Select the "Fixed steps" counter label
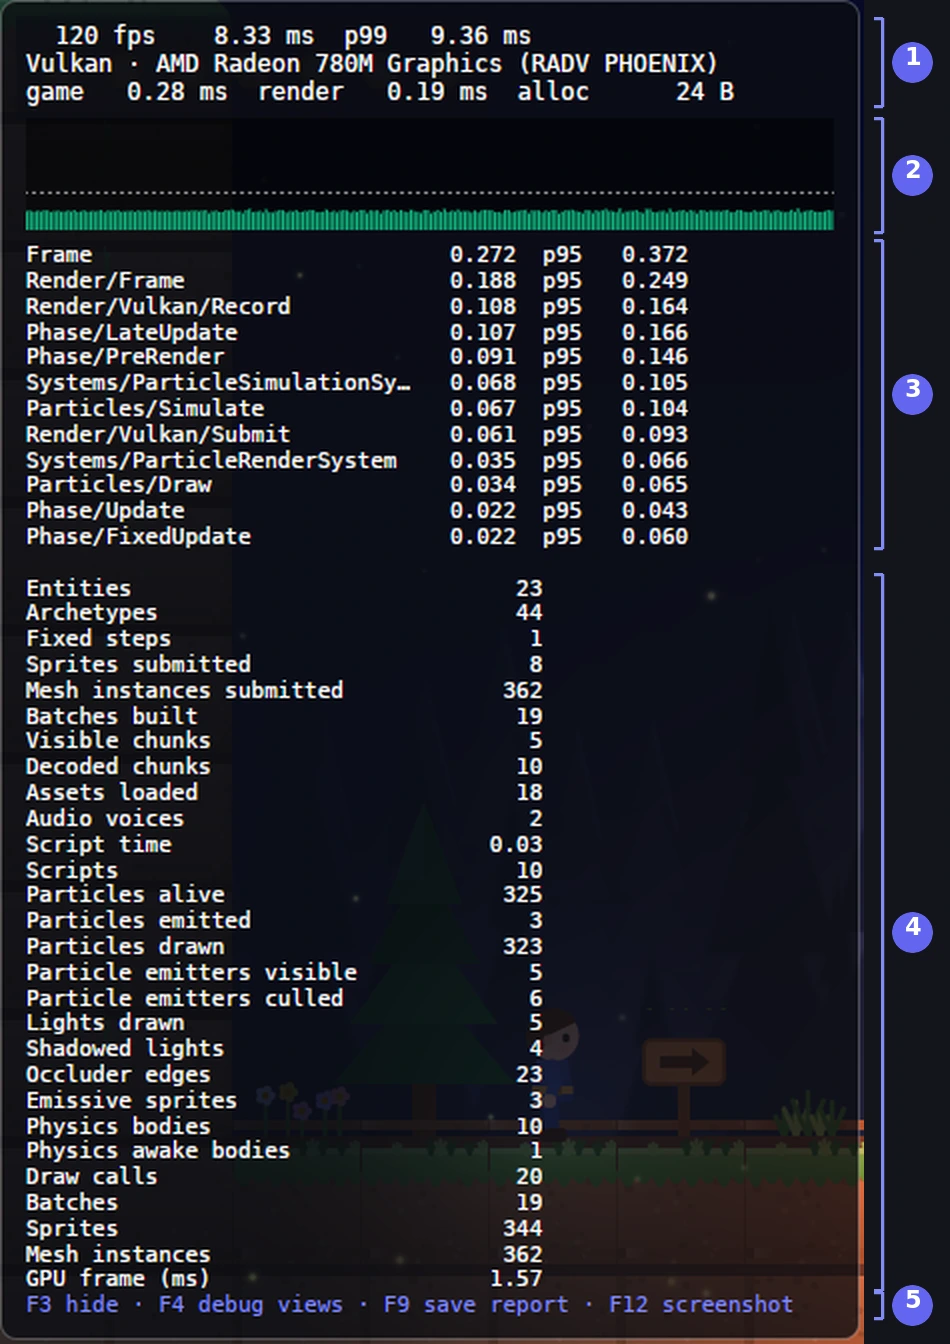The width and height of the screenshot is (950, 1344). (x=98, y=639)
